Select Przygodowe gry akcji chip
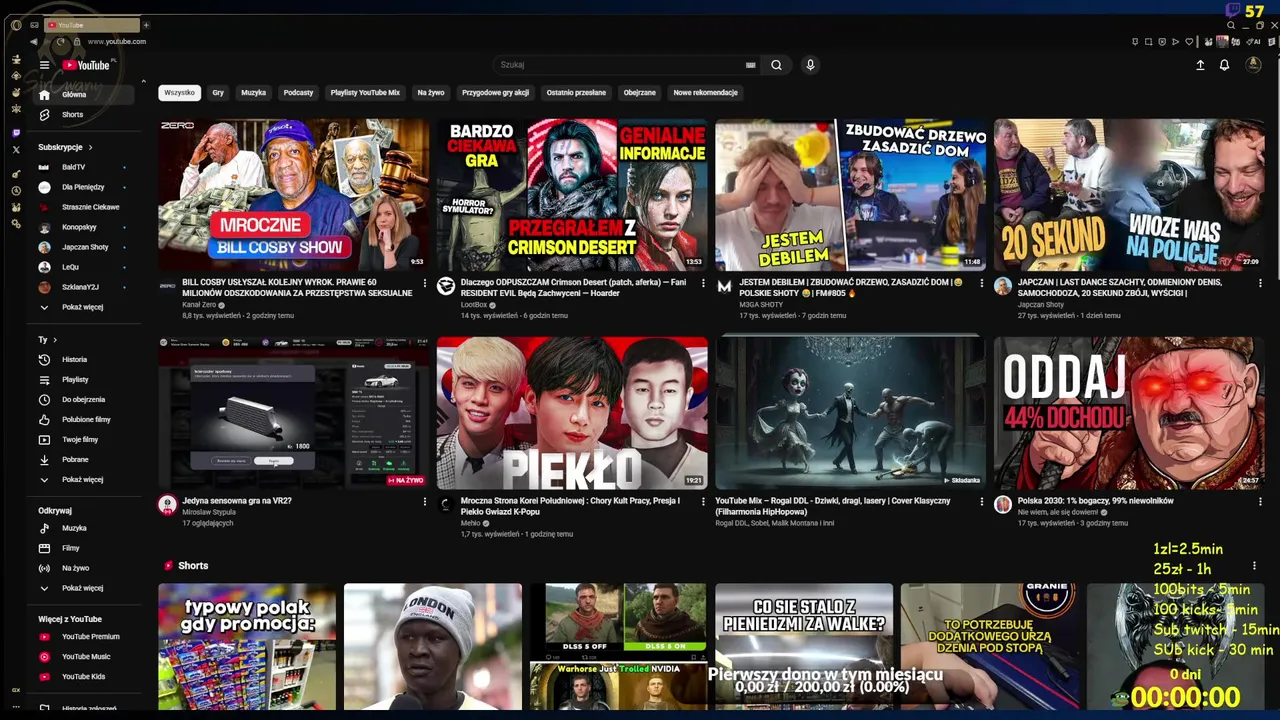 [495, 93]
